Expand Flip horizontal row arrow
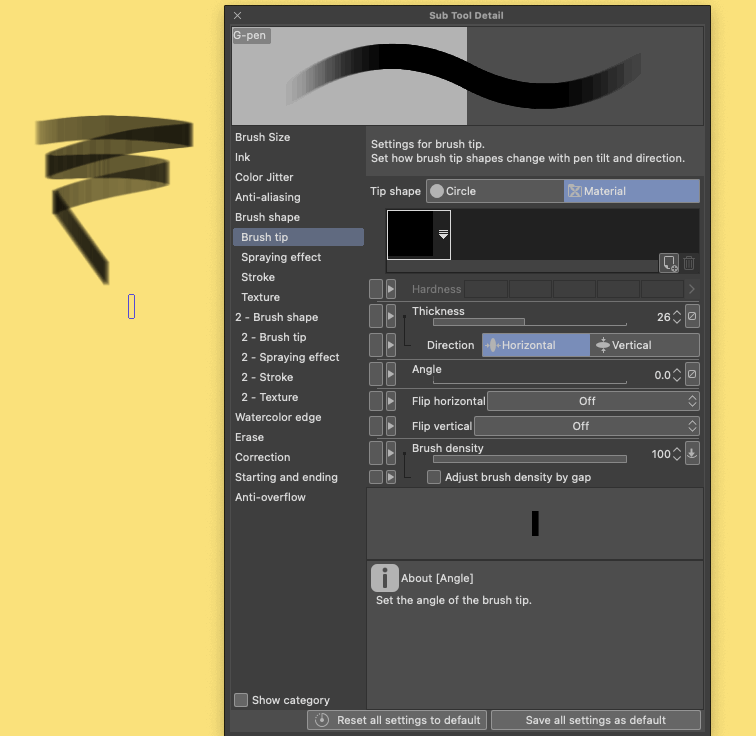Screen dimensions: 756x736 [391, 401]
